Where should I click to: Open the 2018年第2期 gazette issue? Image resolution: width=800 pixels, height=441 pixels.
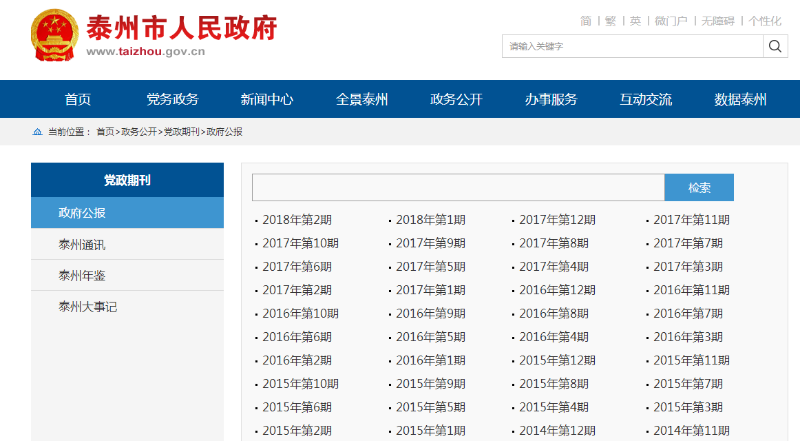click(297, 220)
